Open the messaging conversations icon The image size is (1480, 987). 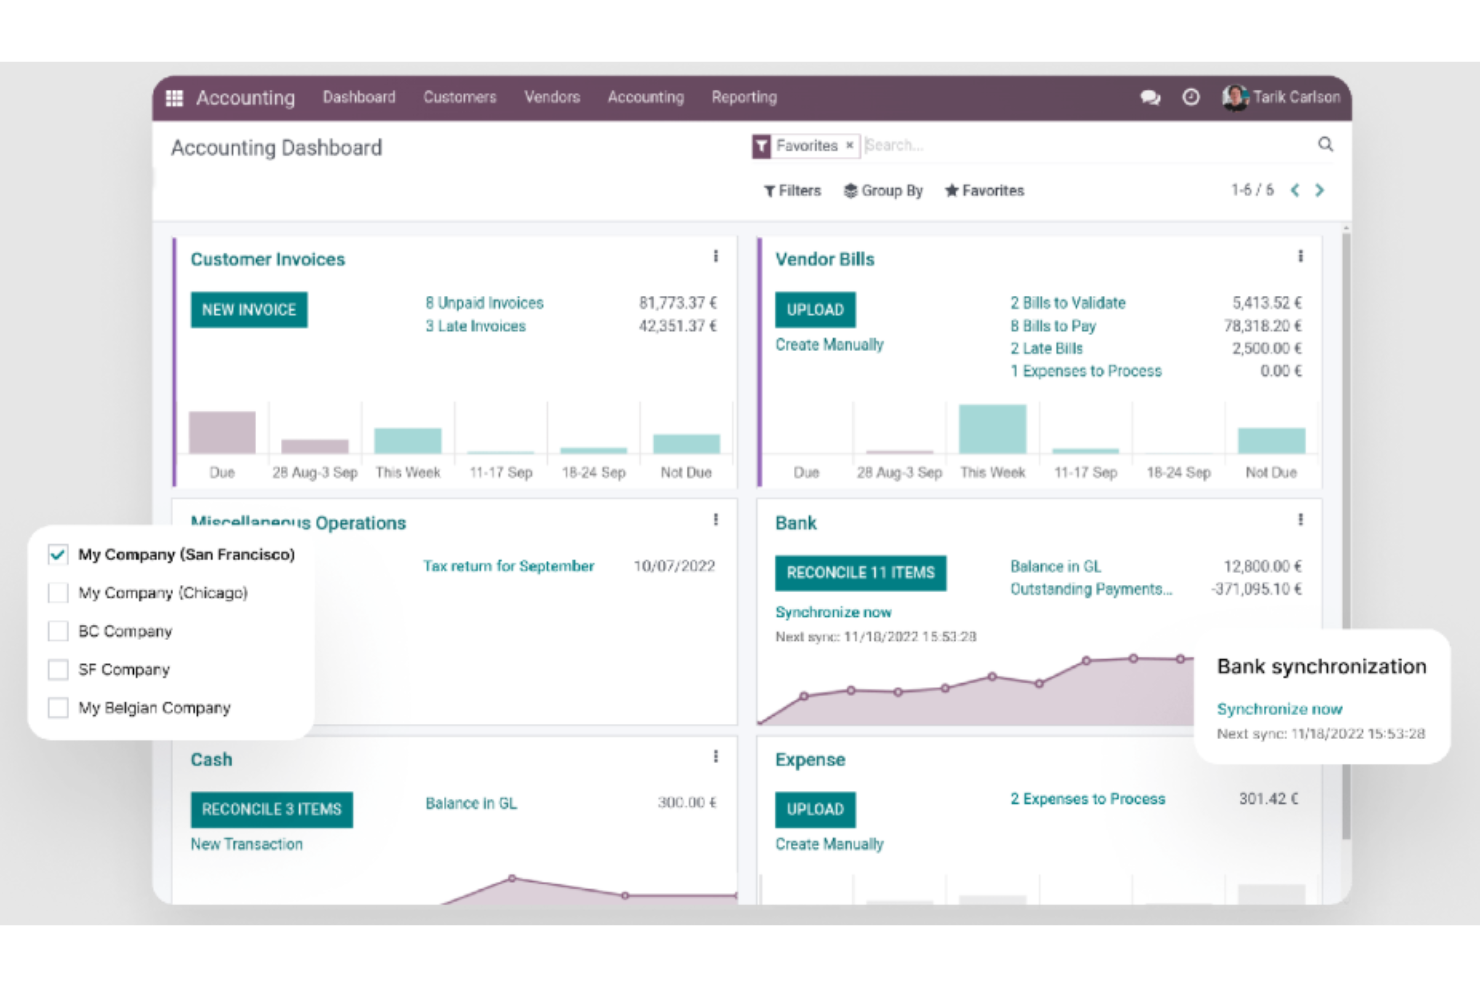tap(1150, 97)
